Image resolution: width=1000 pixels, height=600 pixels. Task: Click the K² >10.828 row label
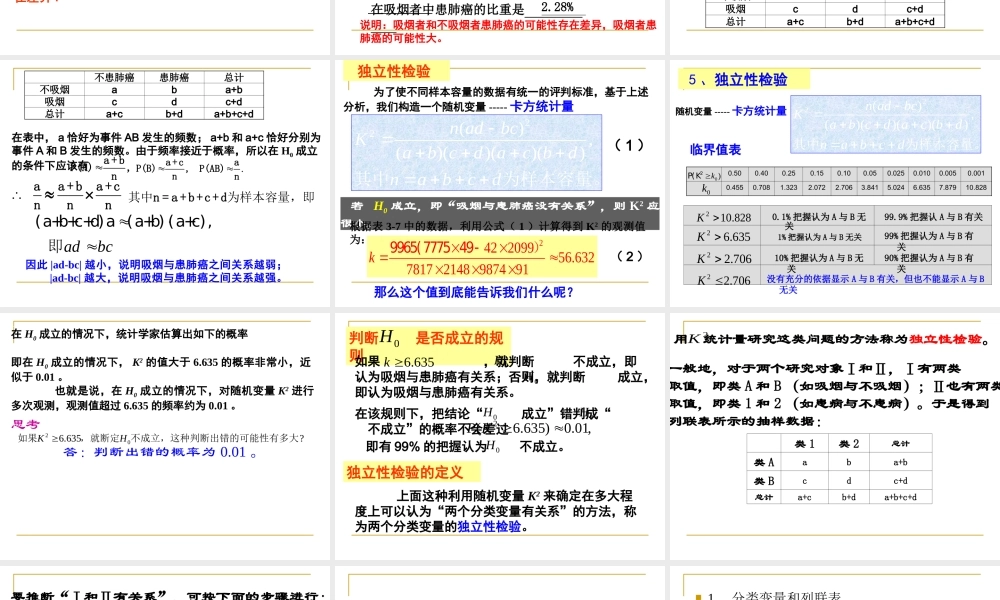(x=723, y=217)
